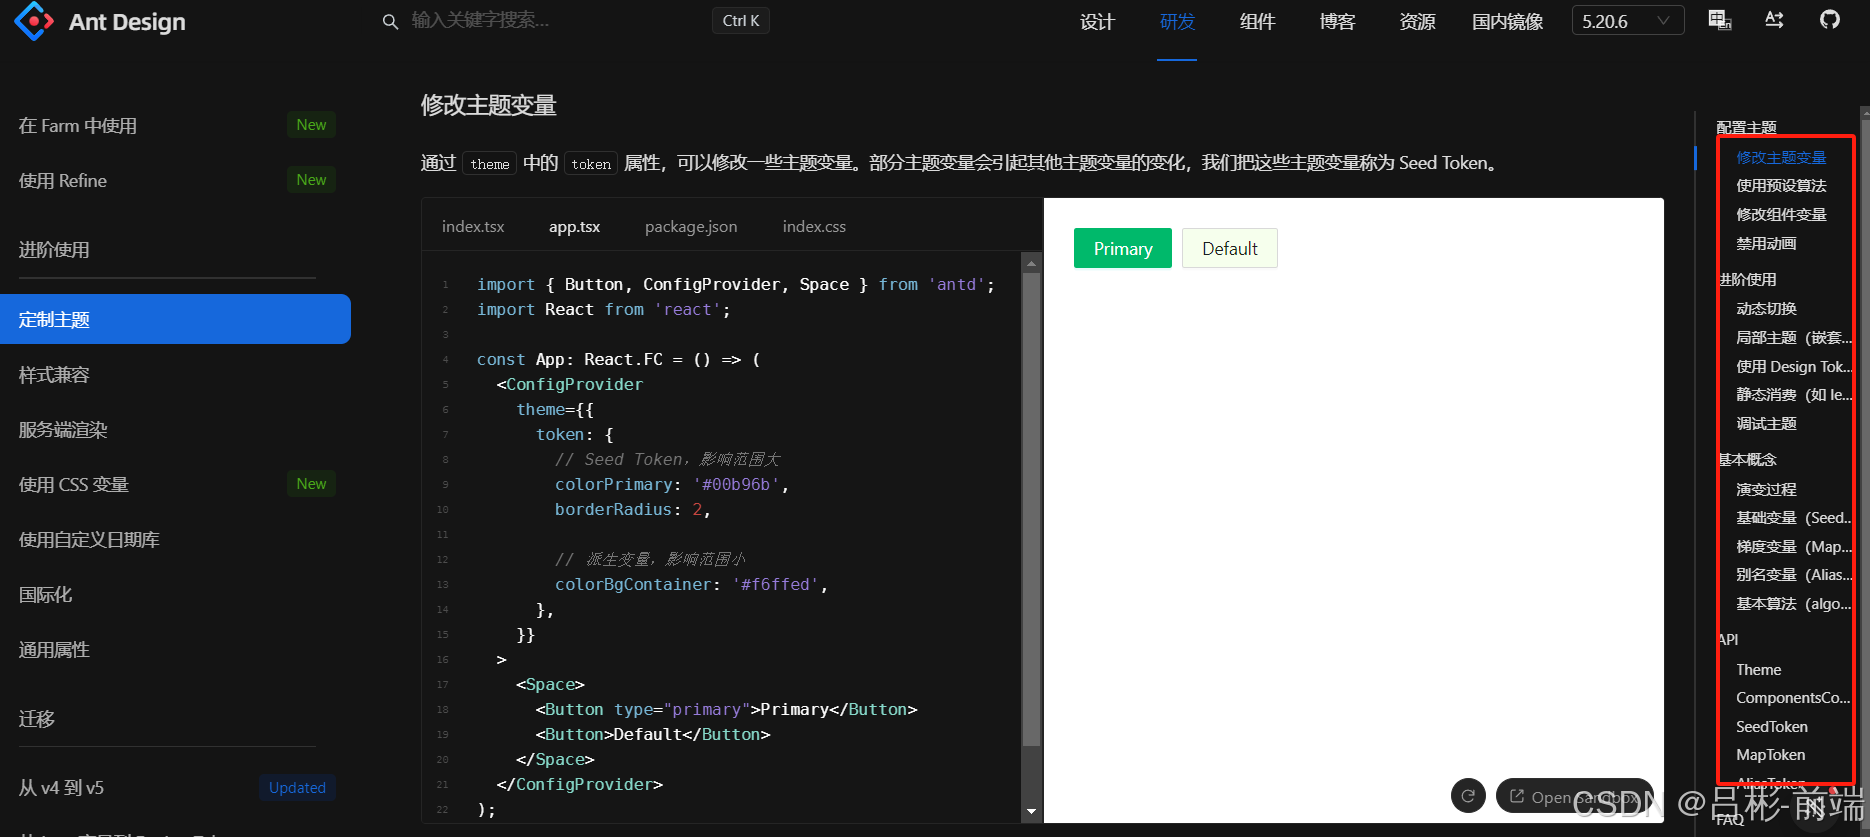Open the 组件 navigation menu

point(1257,22)
